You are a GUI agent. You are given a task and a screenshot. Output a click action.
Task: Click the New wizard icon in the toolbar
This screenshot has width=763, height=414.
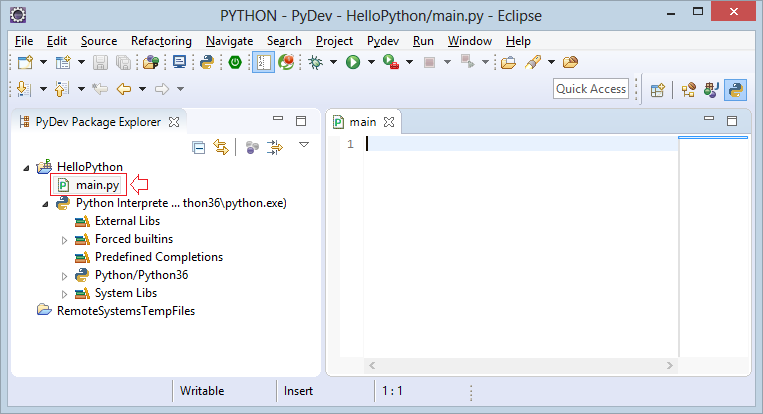click(25, 62)
